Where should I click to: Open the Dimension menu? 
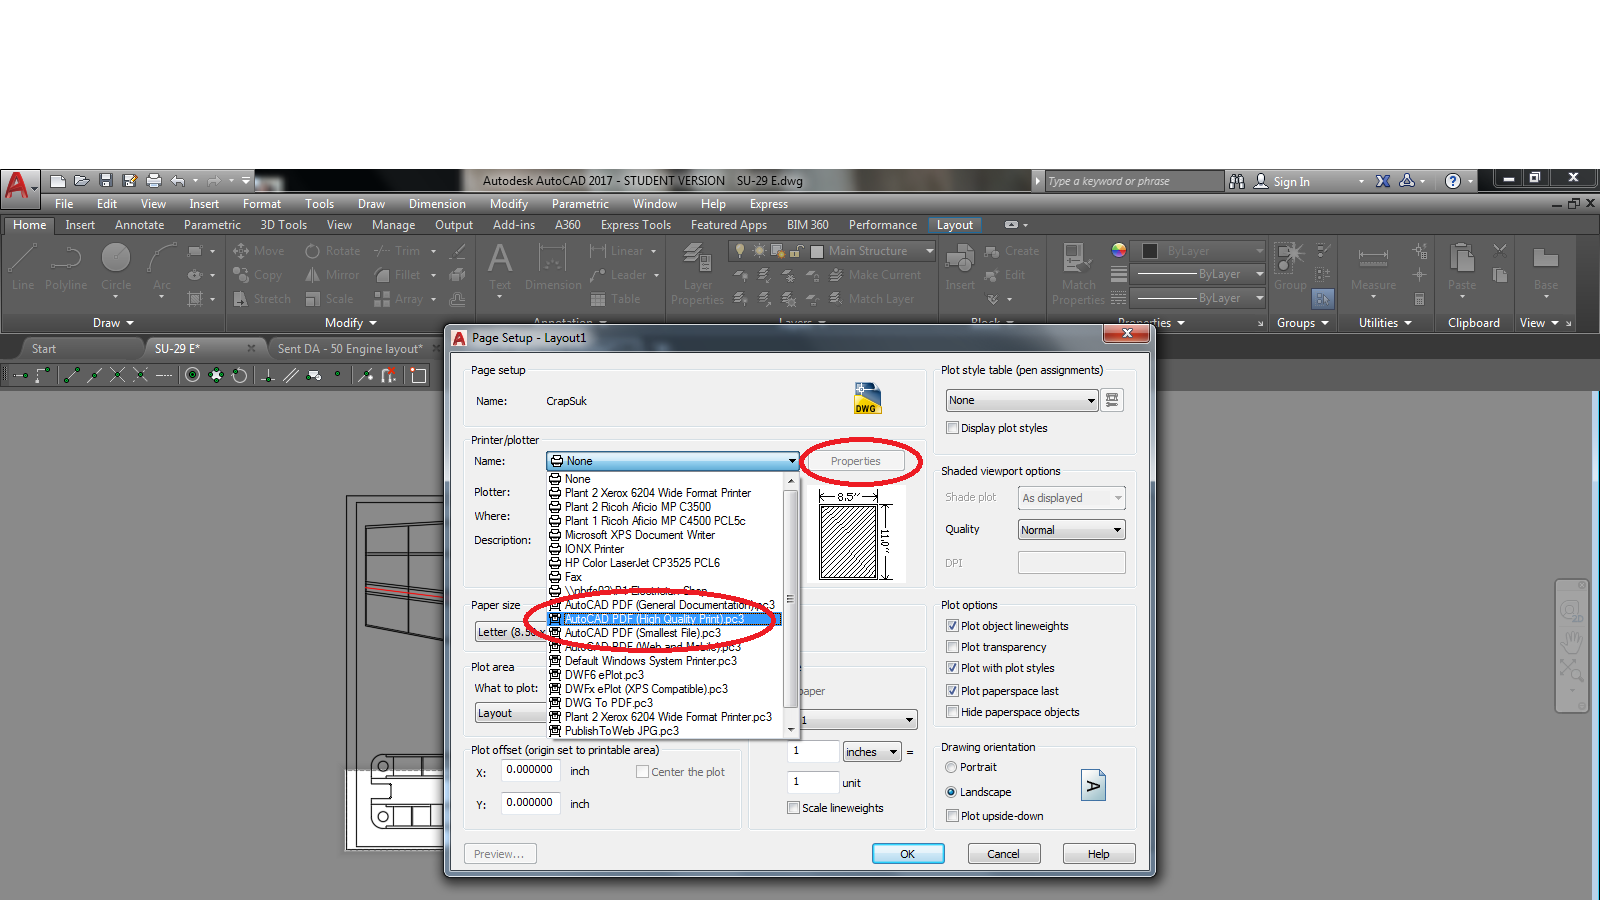(x=437, y=204)
